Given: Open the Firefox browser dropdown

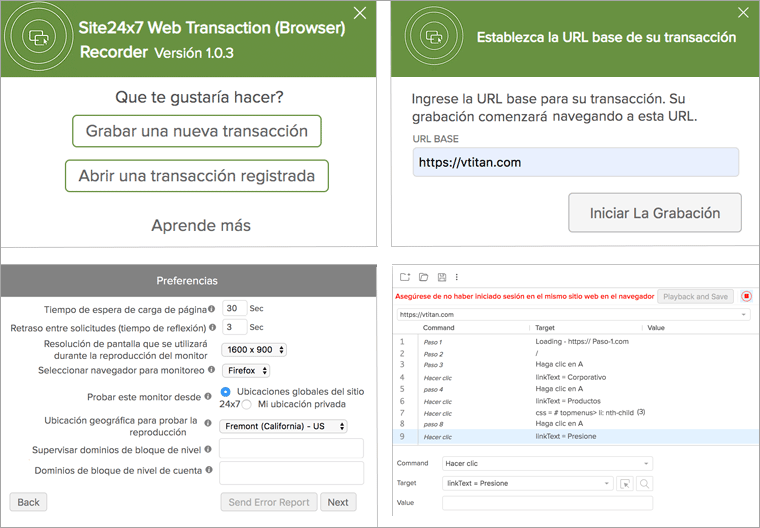Looking at the screenshot, I should pos(246,371).
